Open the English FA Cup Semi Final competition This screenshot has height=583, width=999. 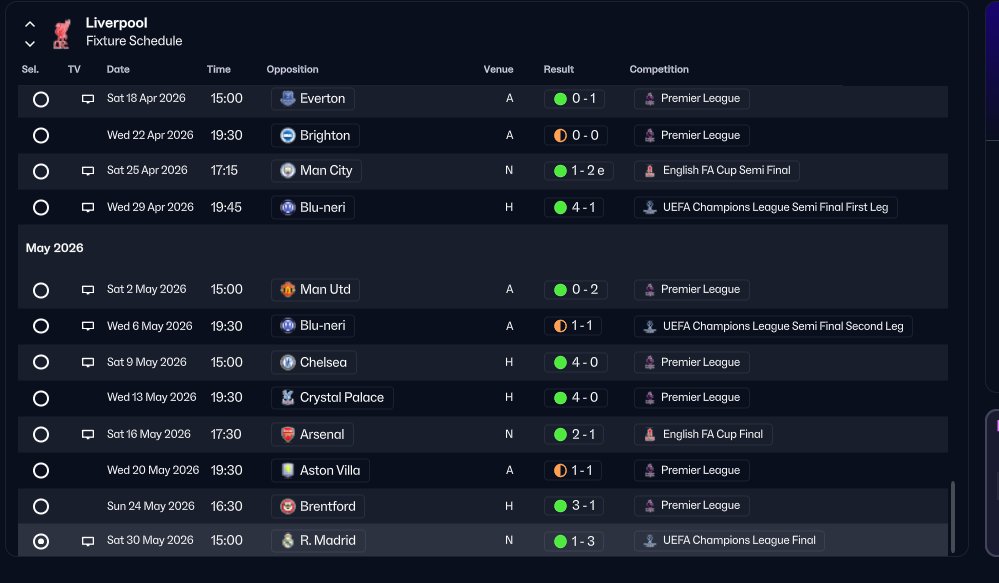716,171
